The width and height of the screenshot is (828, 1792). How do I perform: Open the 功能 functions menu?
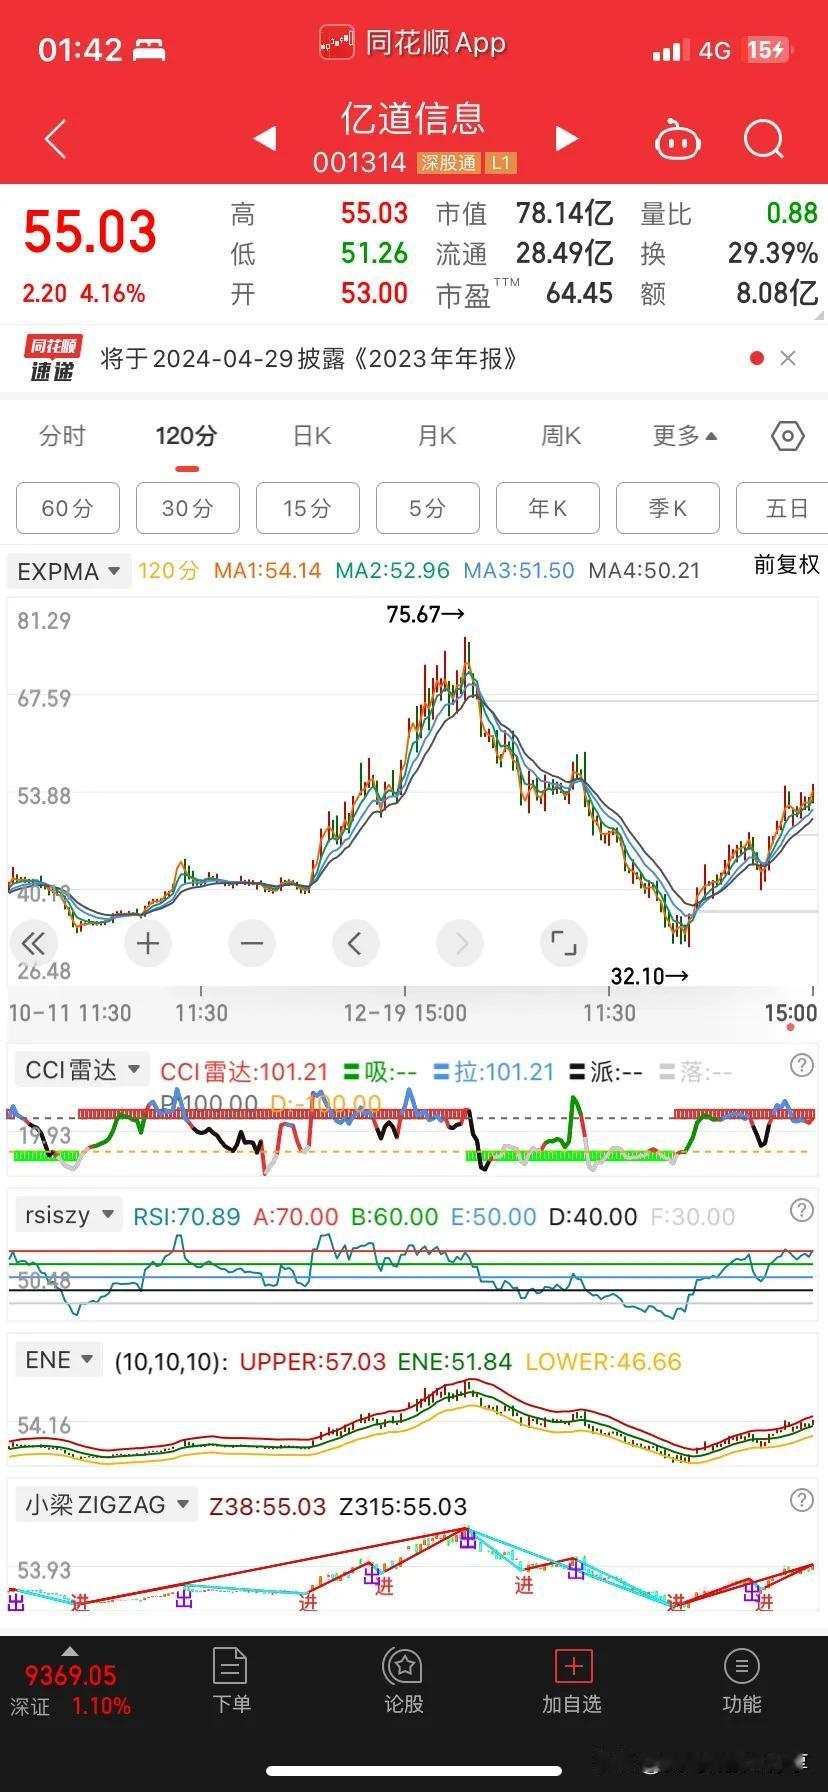[741, 1682]
